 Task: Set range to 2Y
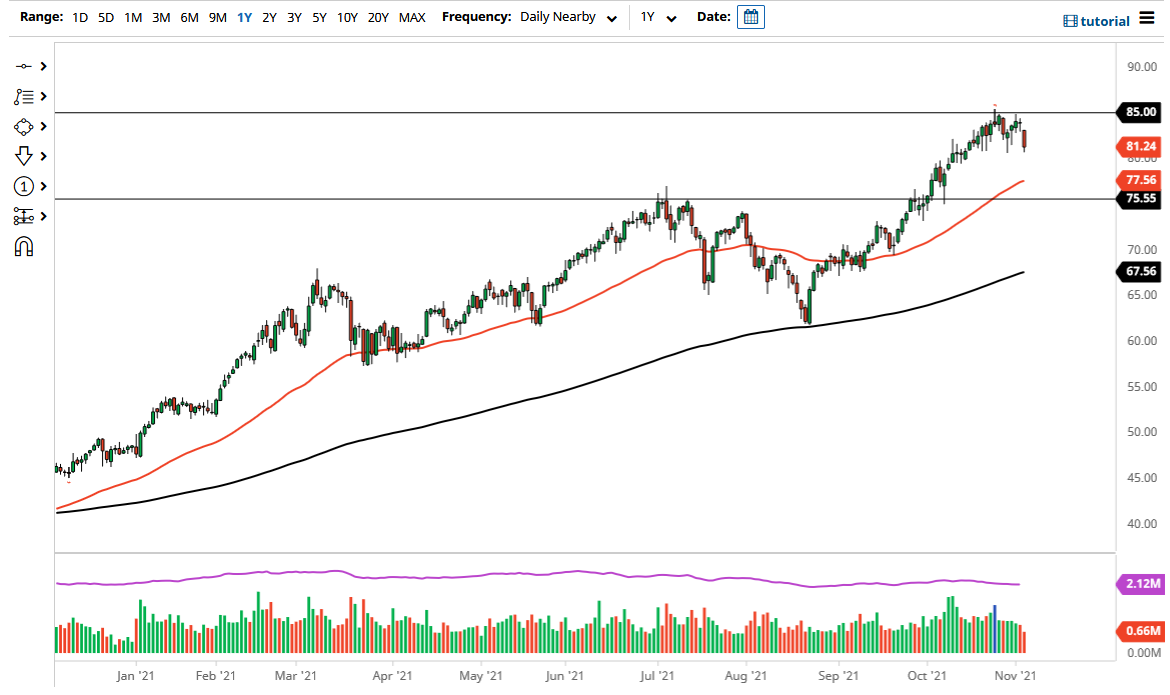269,17
